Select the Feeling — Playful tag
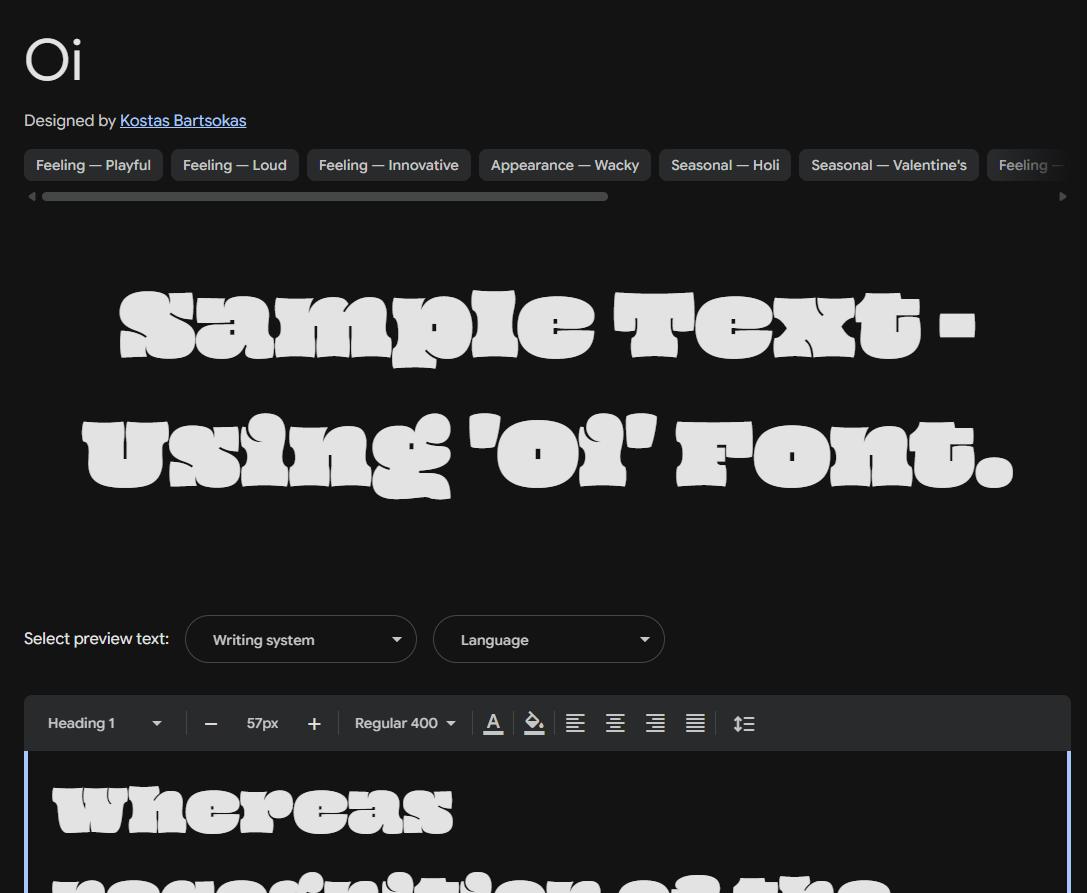 [x=94, y=165]
